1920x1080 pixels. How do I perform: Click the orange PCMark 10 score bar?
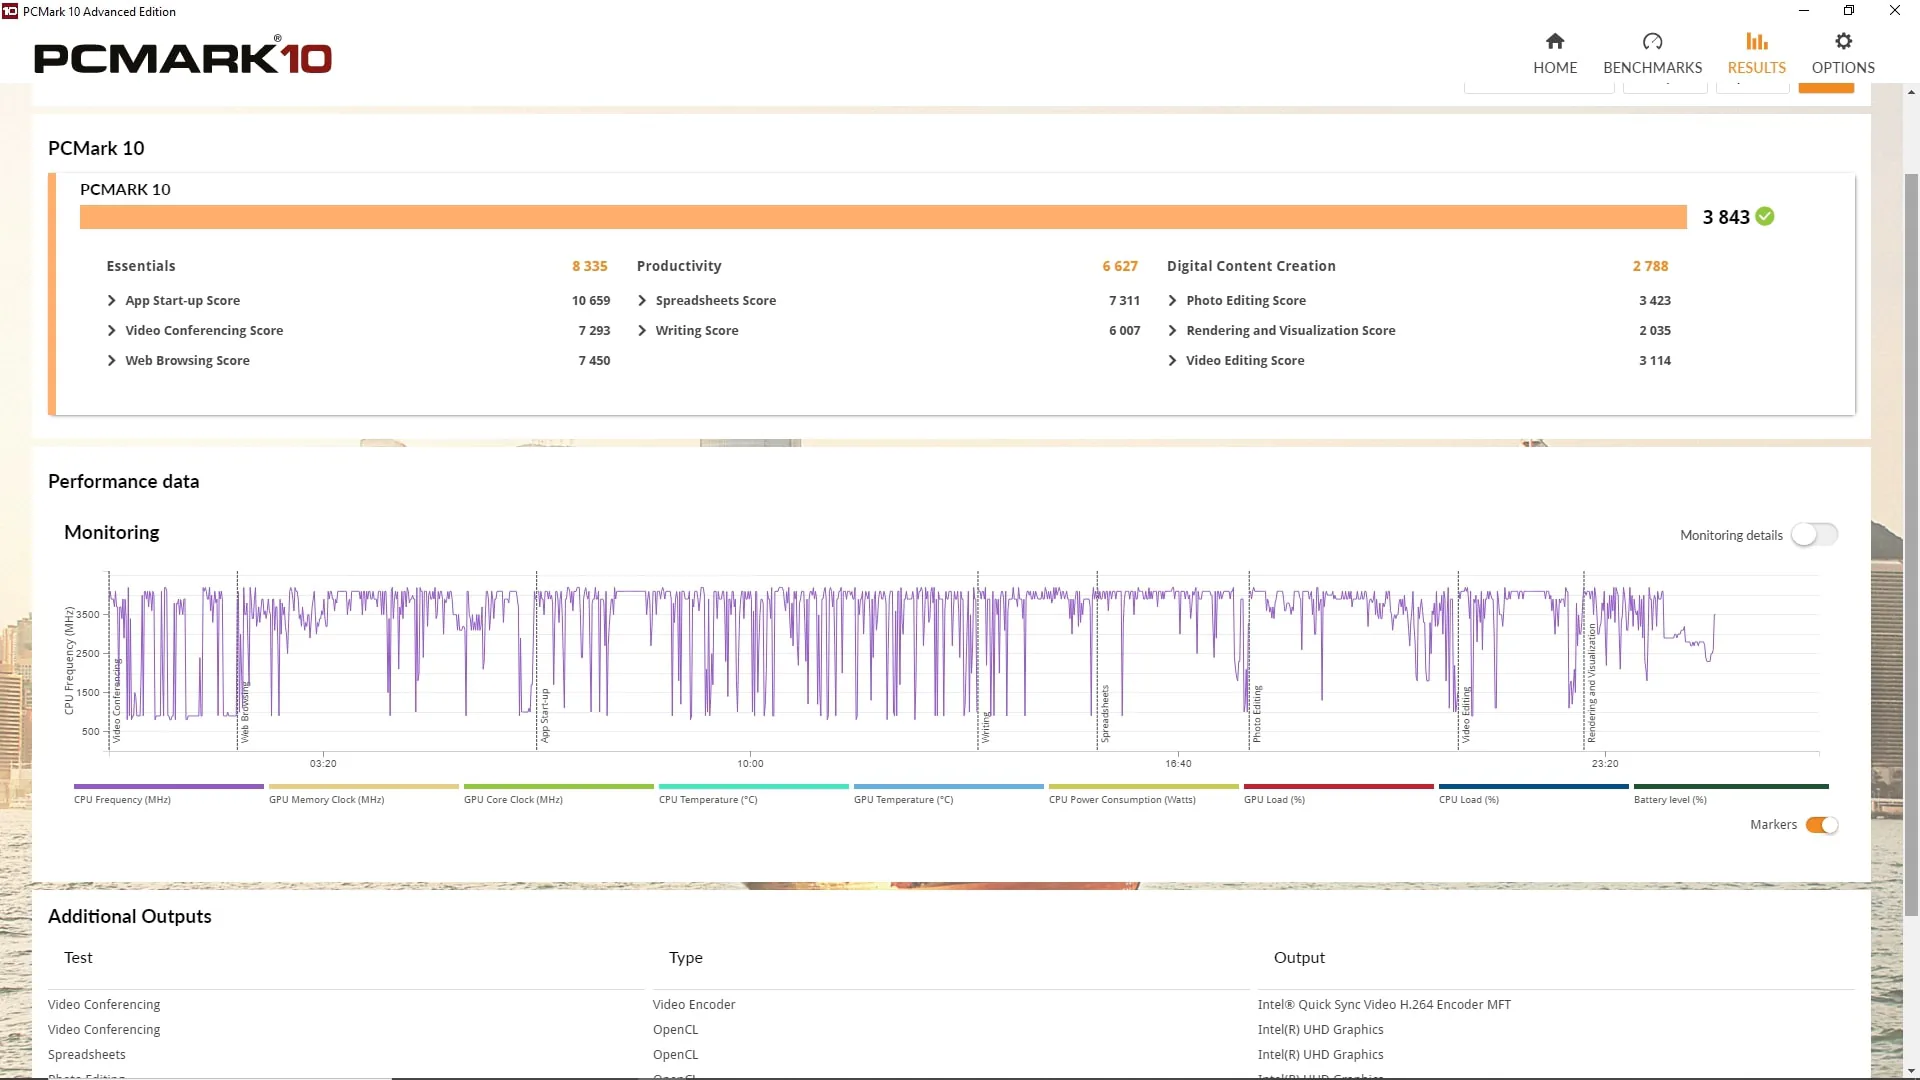[883, 217]
